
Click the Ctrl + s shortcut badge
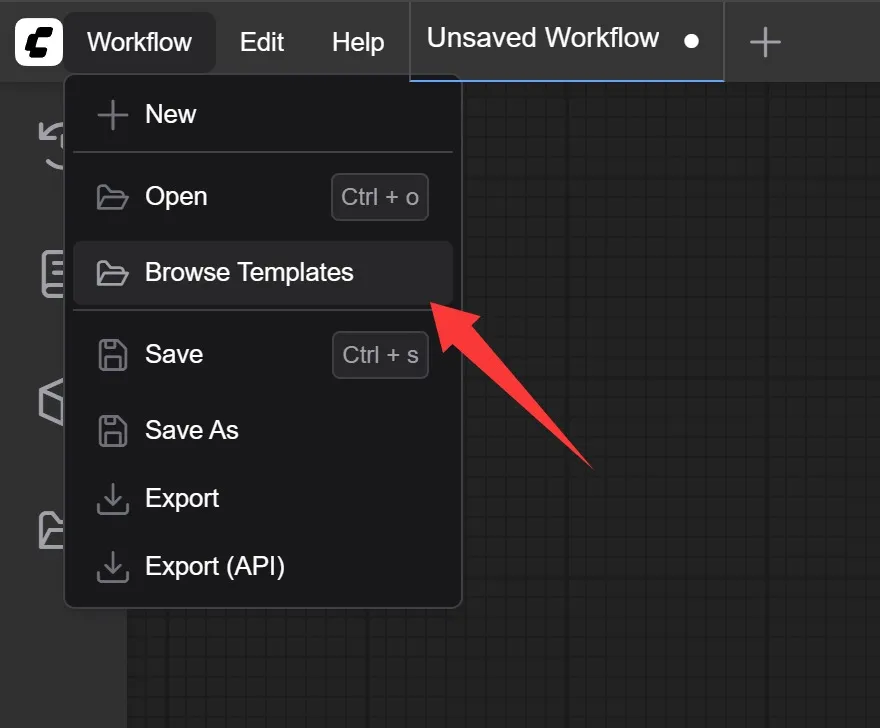click(381, 355)
